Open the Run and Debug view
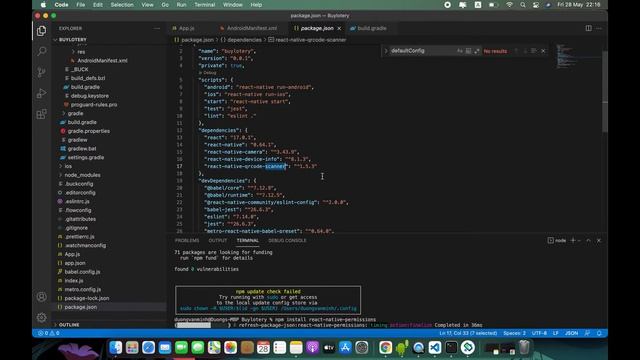The image size is (640, 360). 41,93
